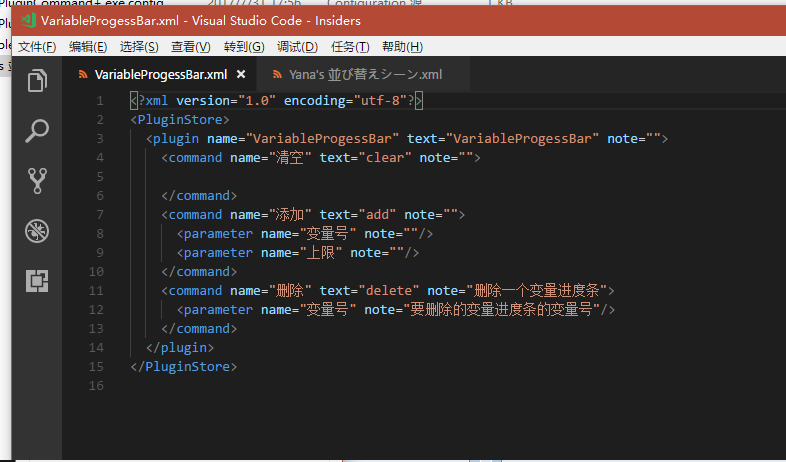Screen dimensions: 786x462
Task: Open the 转到(G) menu
Action: tap(244, 47)
